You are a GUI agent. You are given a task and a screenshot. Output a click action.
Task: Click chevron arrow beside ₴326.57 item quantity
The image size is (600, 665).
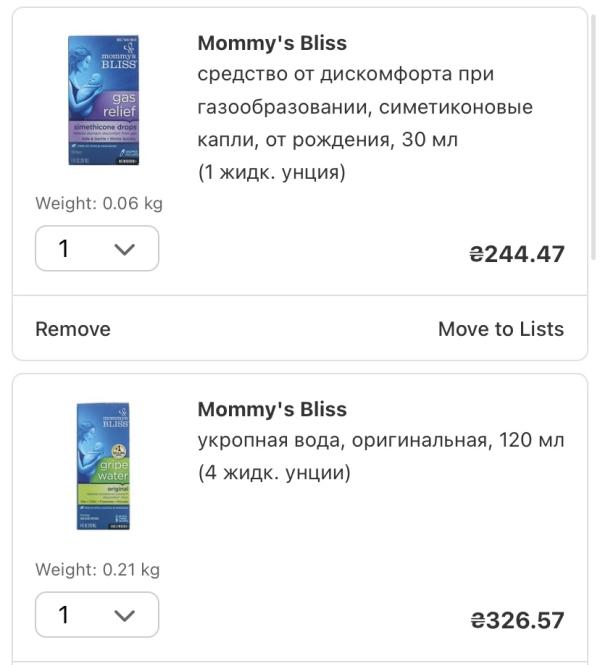click(125, 616)
